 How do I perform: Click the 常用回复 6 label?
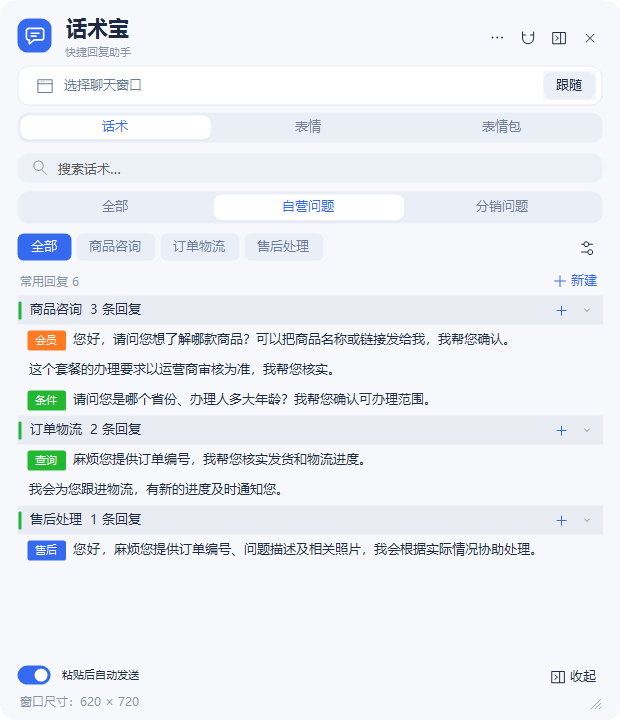pos(50,281)
